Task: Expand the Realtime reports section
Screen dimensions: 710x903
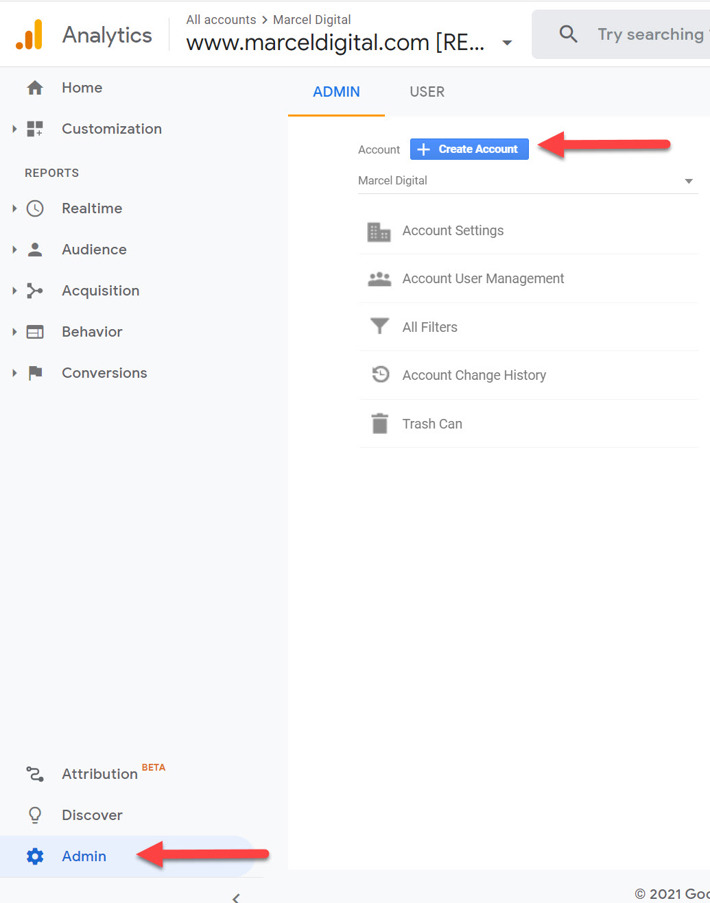Action: (15, 209)
